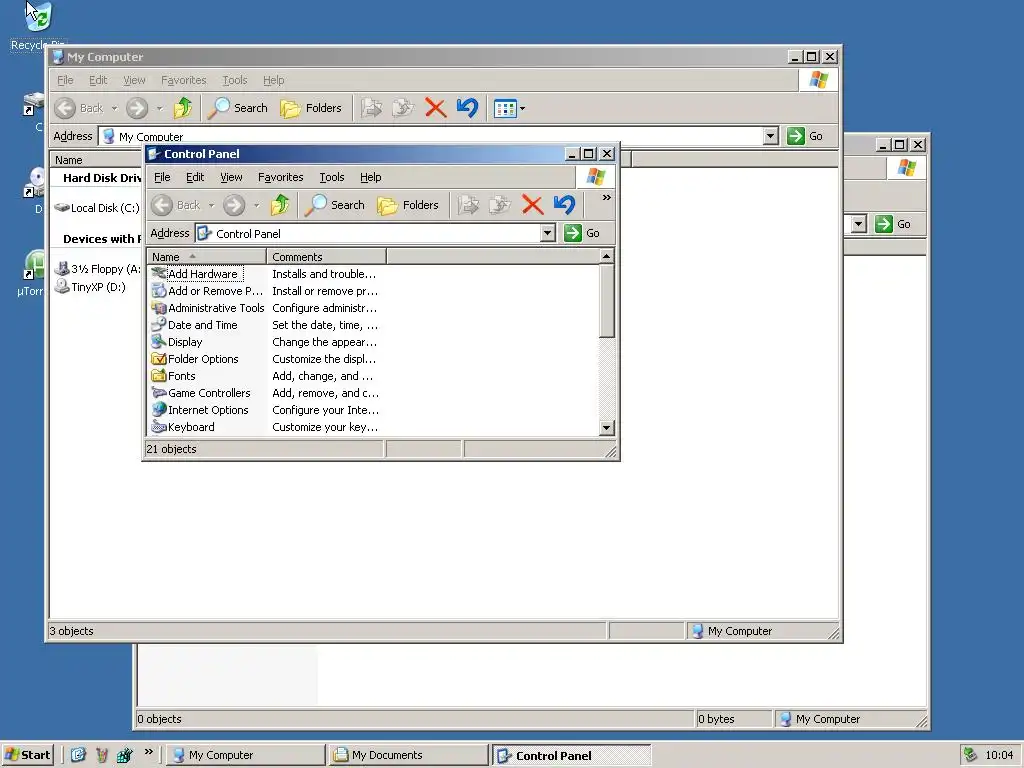Click Control Panel address field

368,233
